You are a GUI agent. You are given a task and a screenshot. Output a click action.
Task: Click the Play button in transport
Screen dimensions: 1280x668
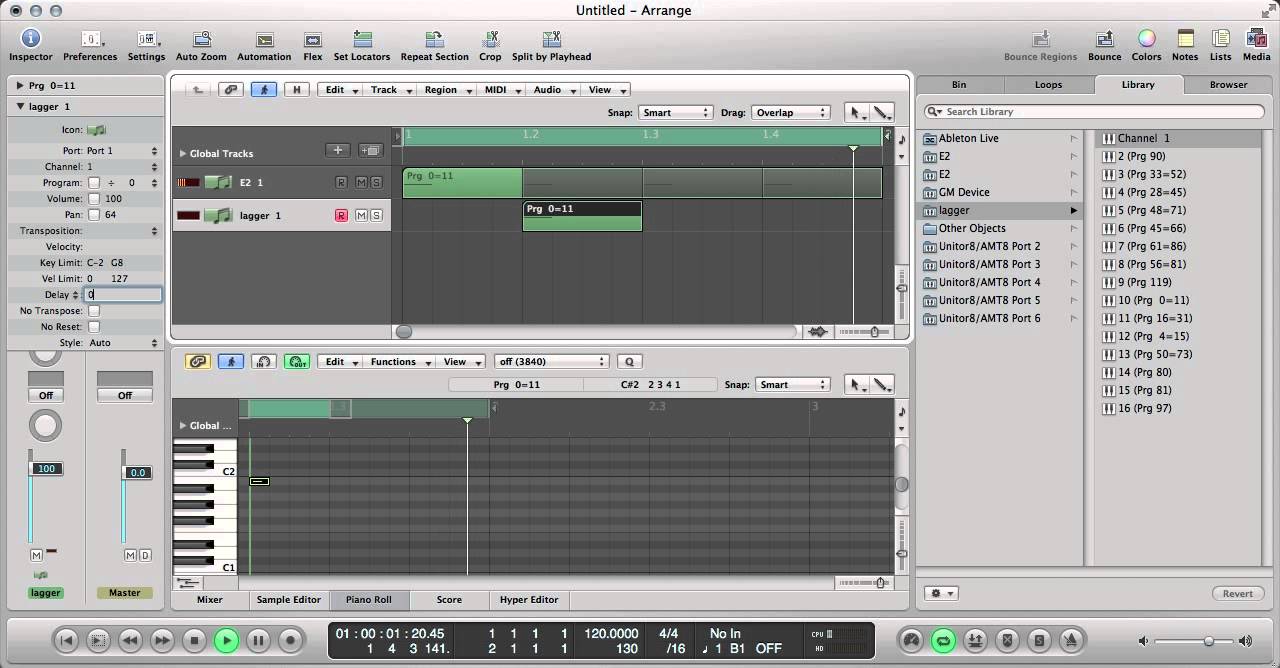[226, 641]
